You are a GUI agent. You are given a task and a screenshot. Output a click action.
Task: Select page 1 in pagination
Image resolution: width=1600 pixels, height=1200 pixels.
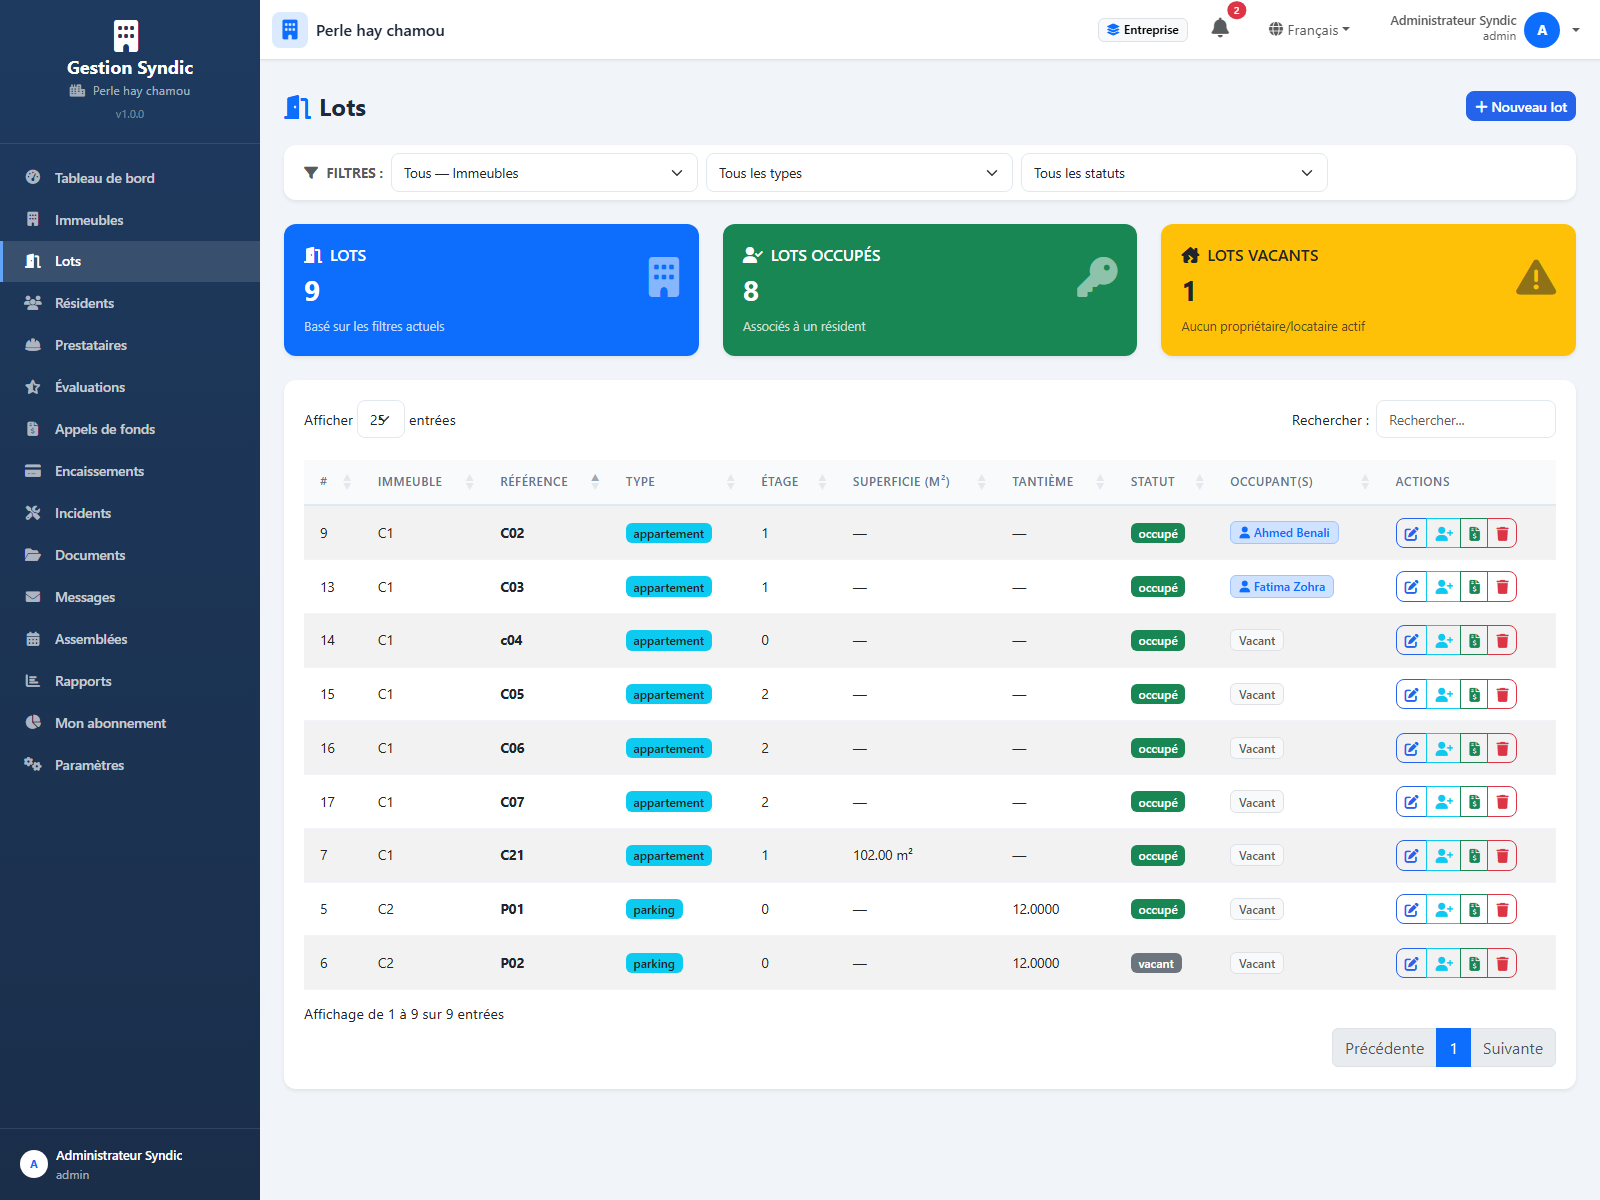pyautogui.click(x=1453, y=1048)
